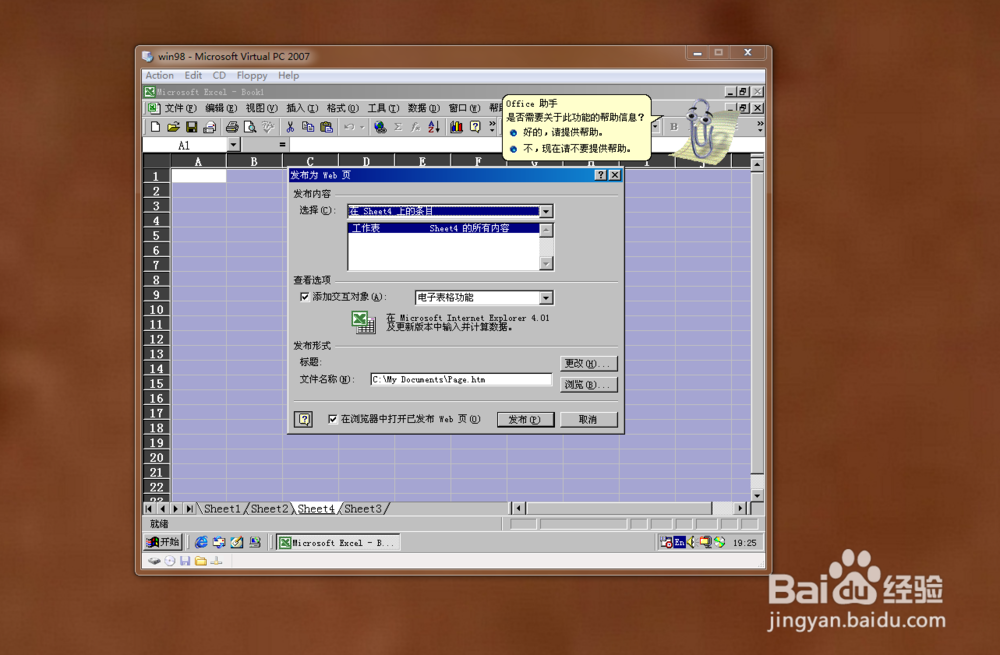Open the Virtual PC Floppy menu

(x=252, y=75)
